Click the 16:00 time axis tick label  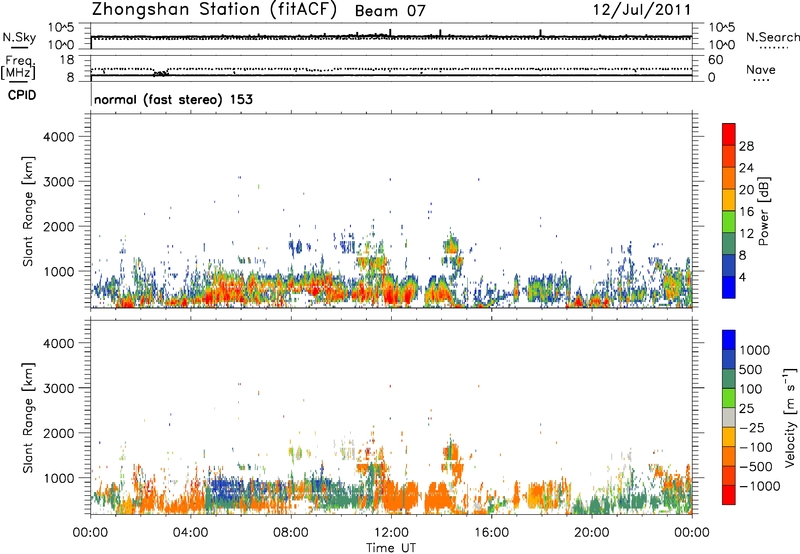pyautogui.click(x=491, y=533)
